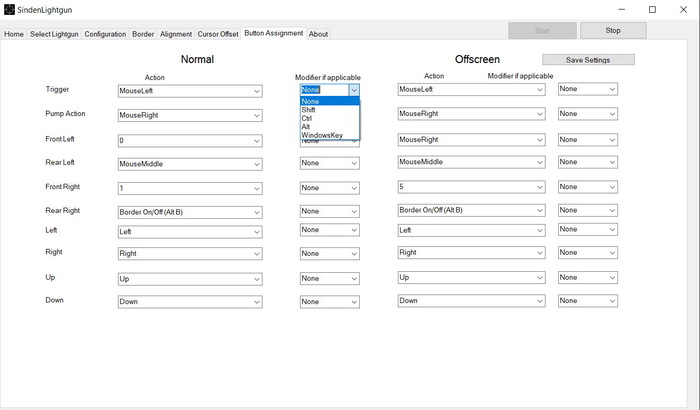
Task: Open Offscreen Front Right action dropdown showing 5
Action: [538, 188]
